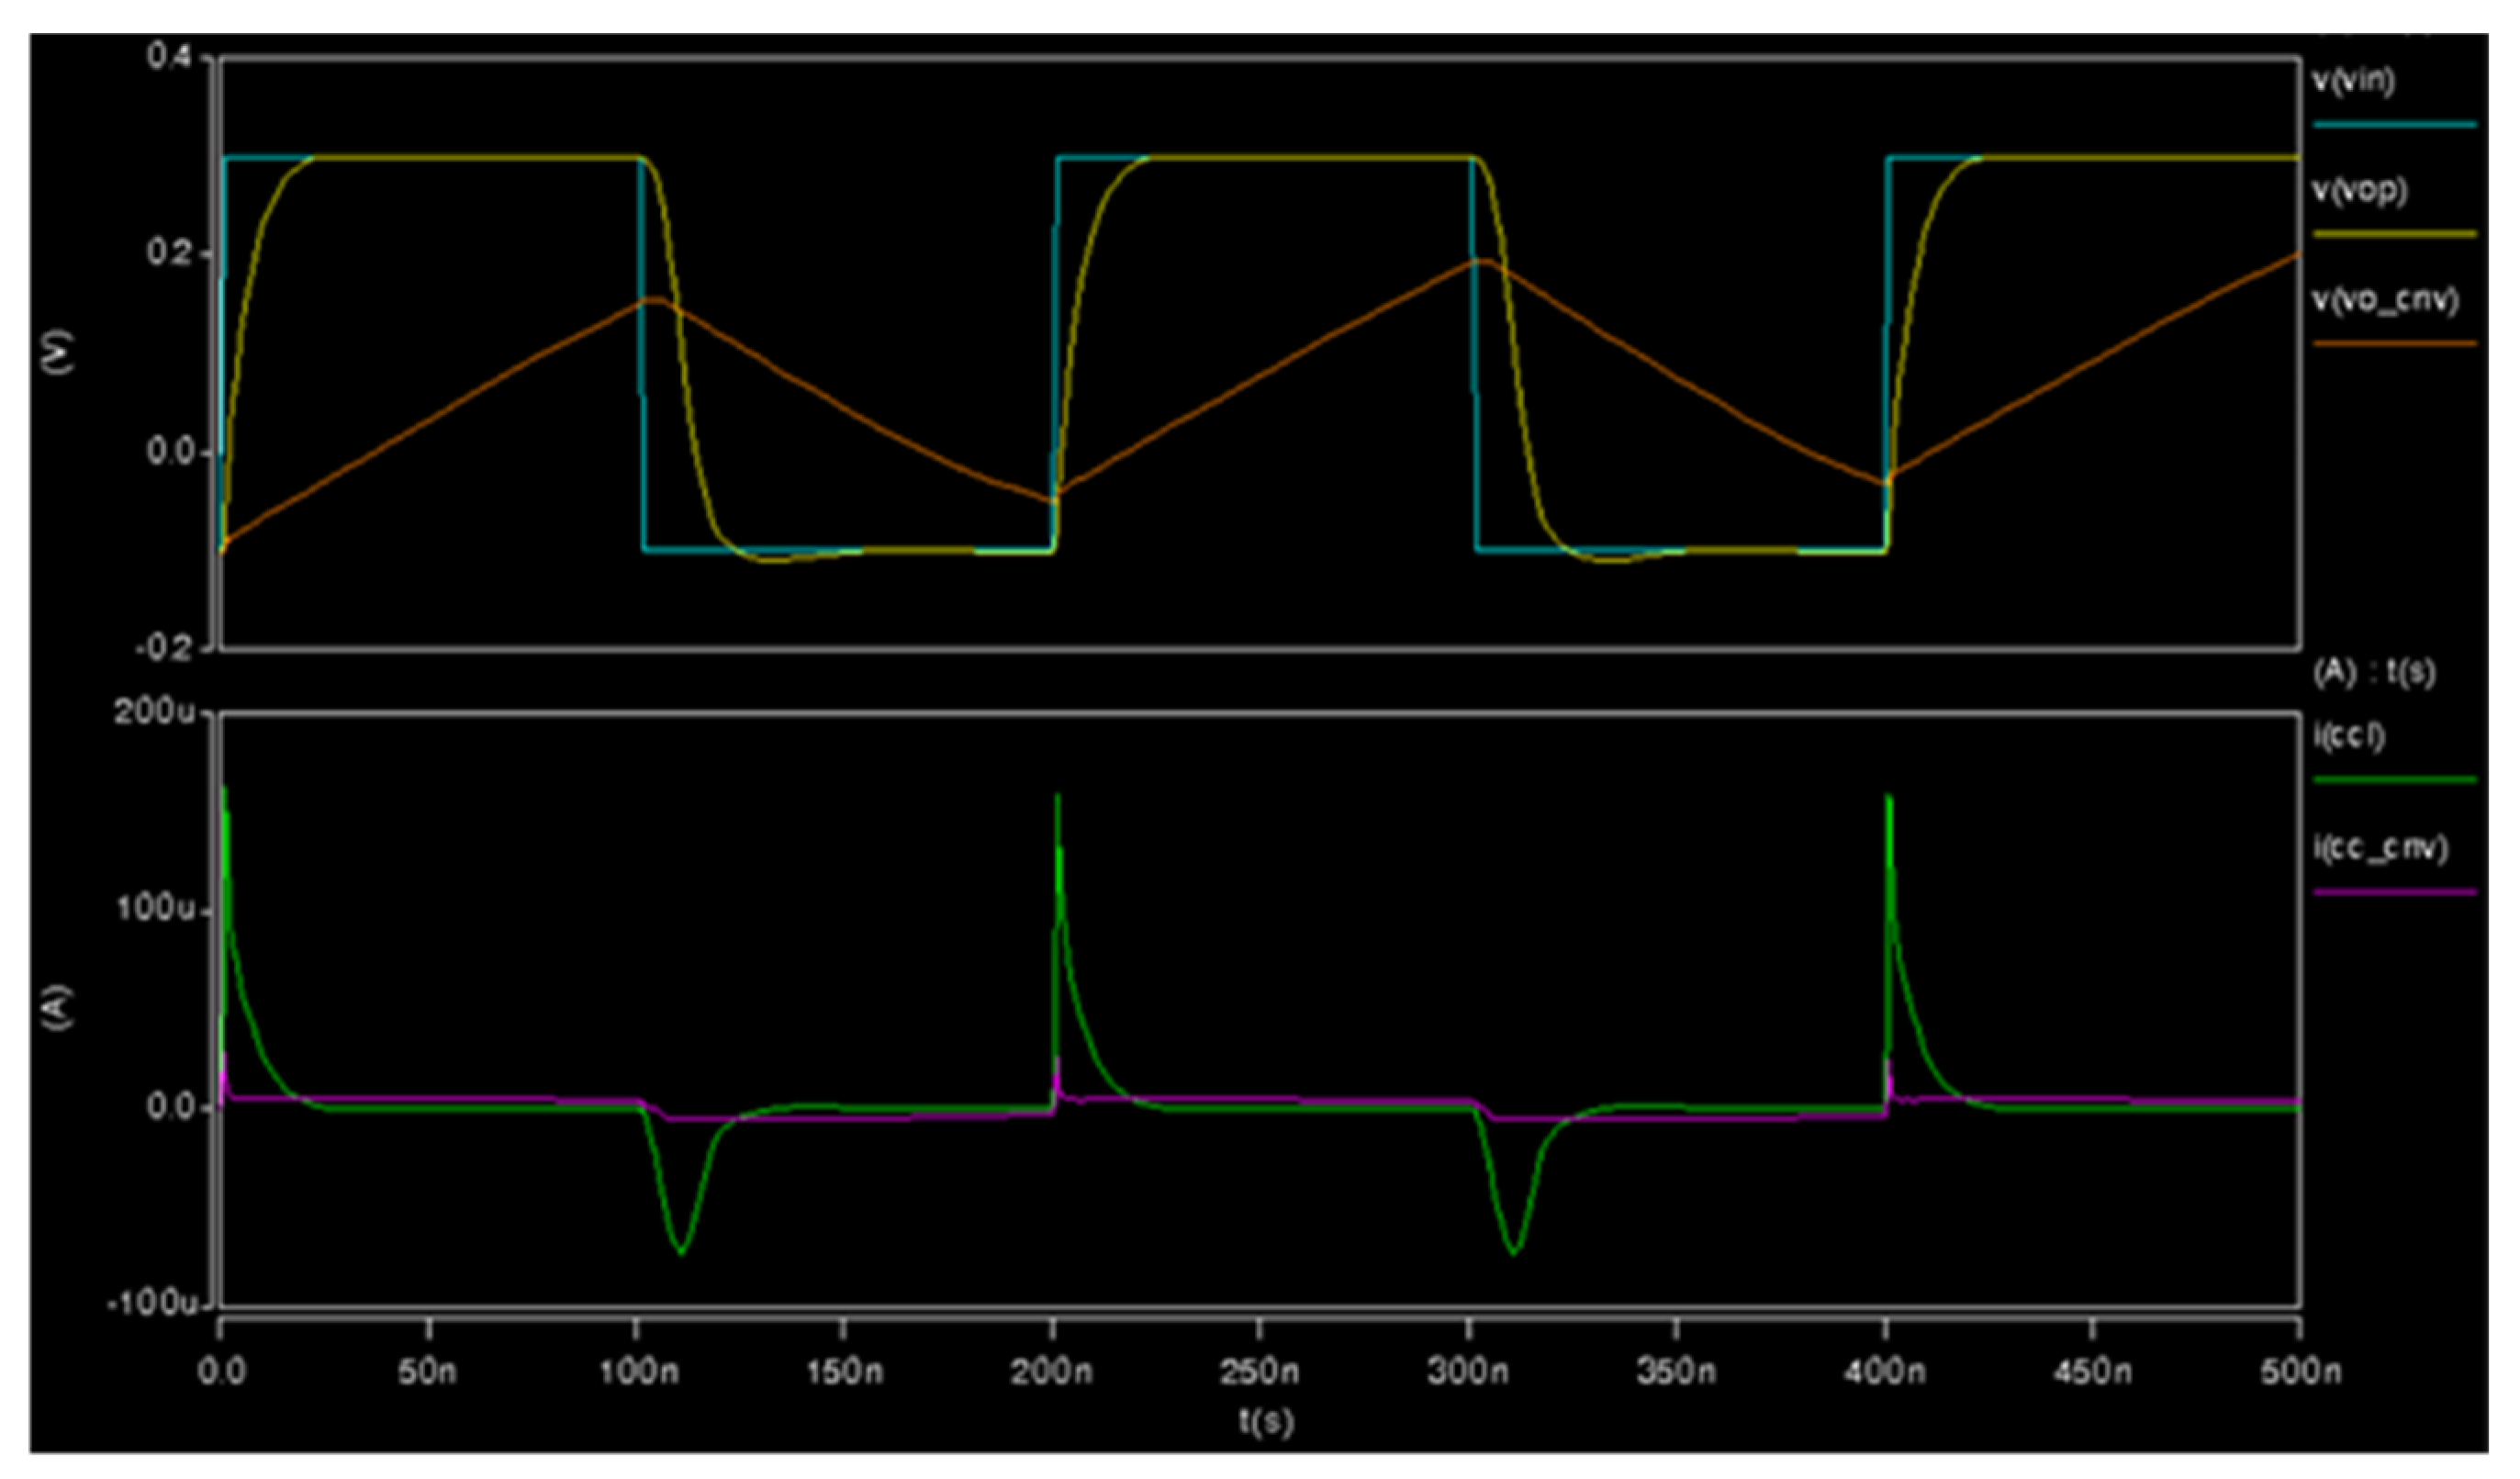Click orange color line under v(vo_cnv)
2520x1479 pixels.
pyautogui.click(x=2395, y=344)
